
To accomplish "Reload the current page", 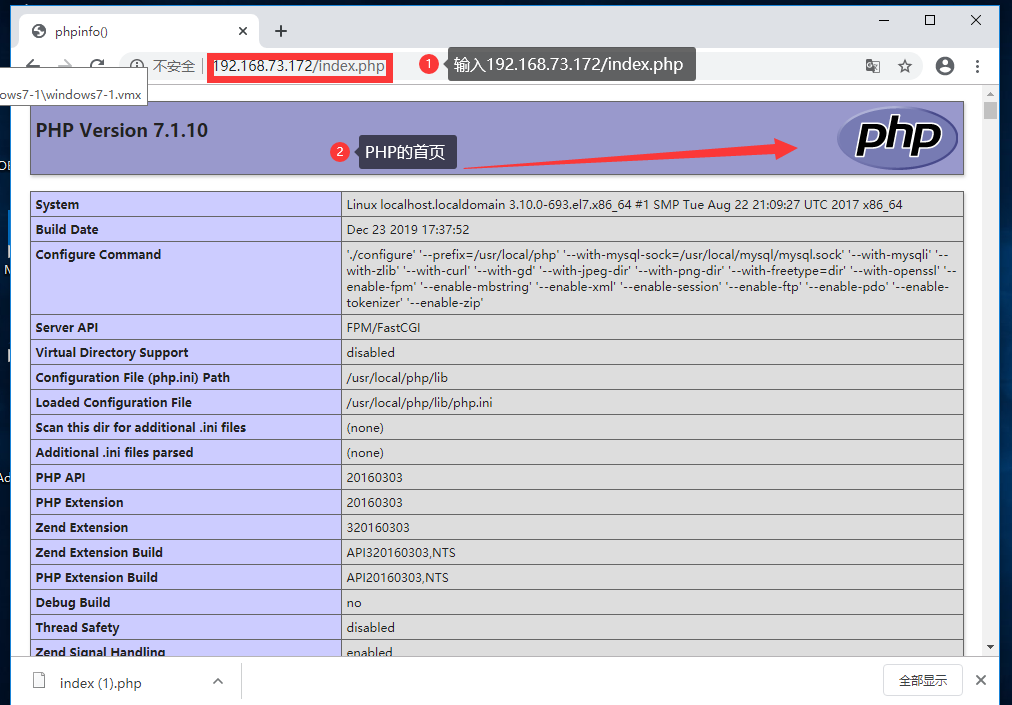I will click(97, 65).
